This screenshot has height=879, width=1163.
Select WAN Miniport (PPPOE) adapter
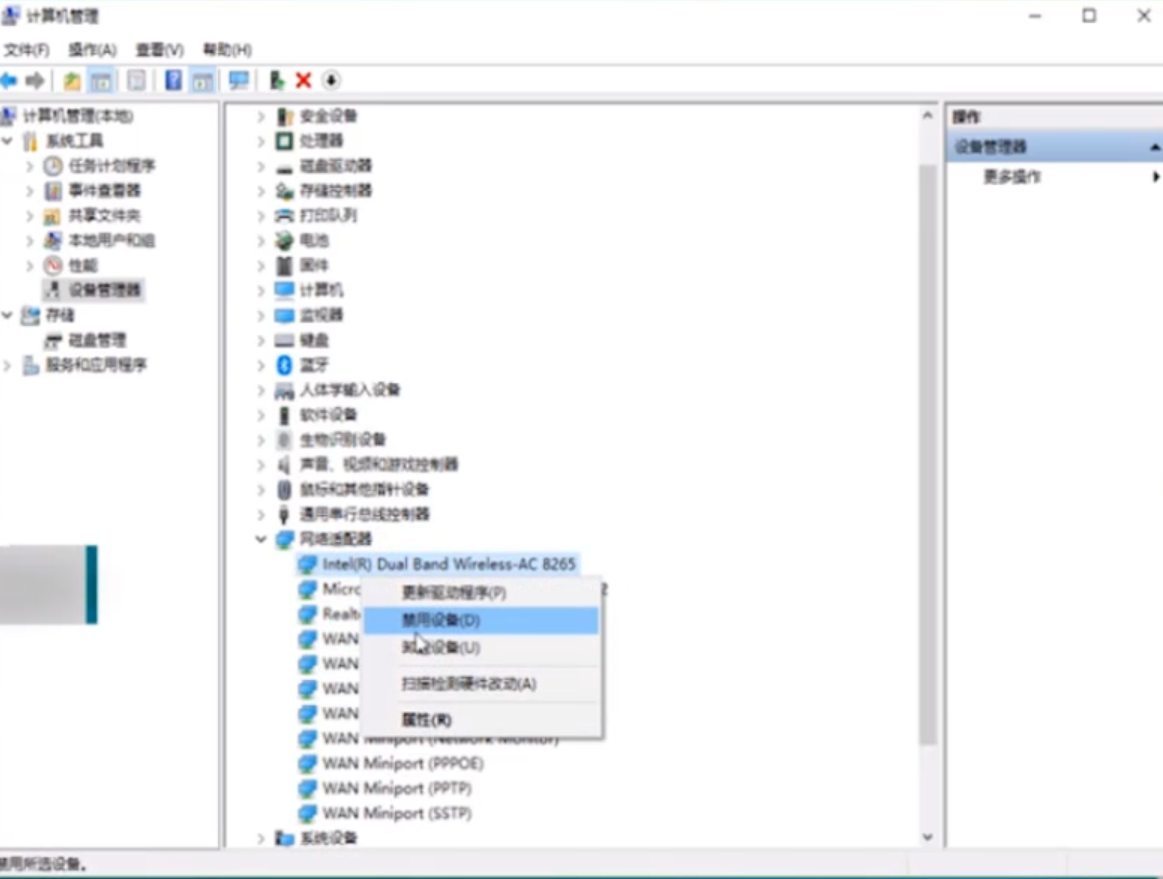(403, 763)
